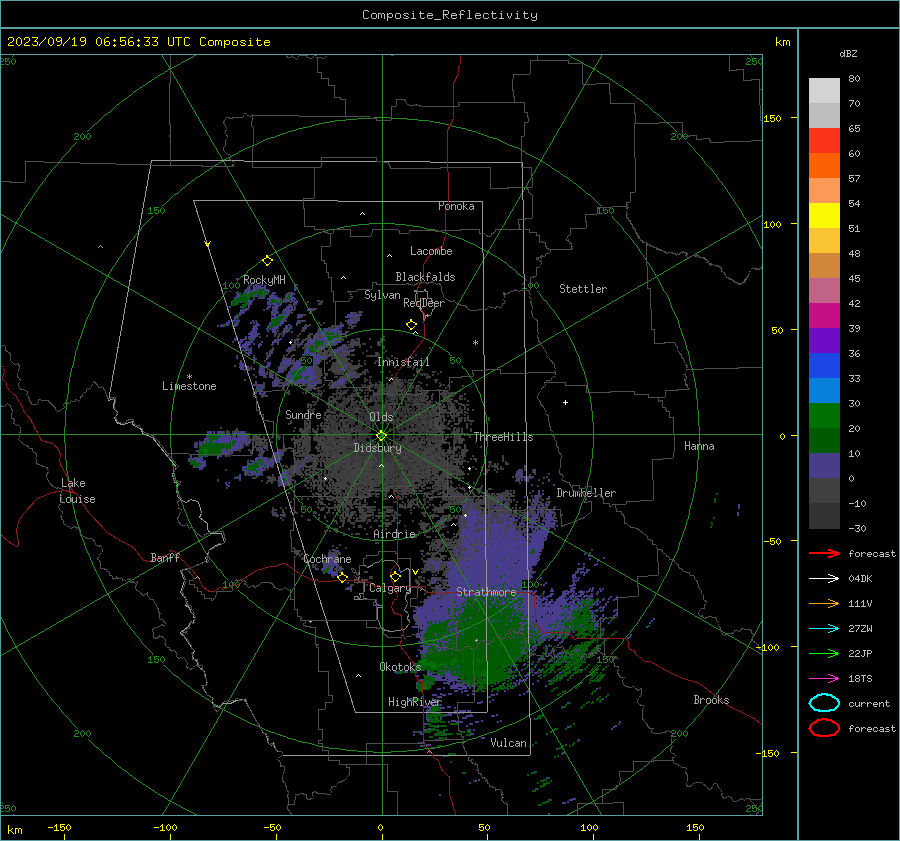The height and width of the screenshot is (841, 900).
Task: Select the magenta 39-42 dBZ swatch
Action: 824,316
